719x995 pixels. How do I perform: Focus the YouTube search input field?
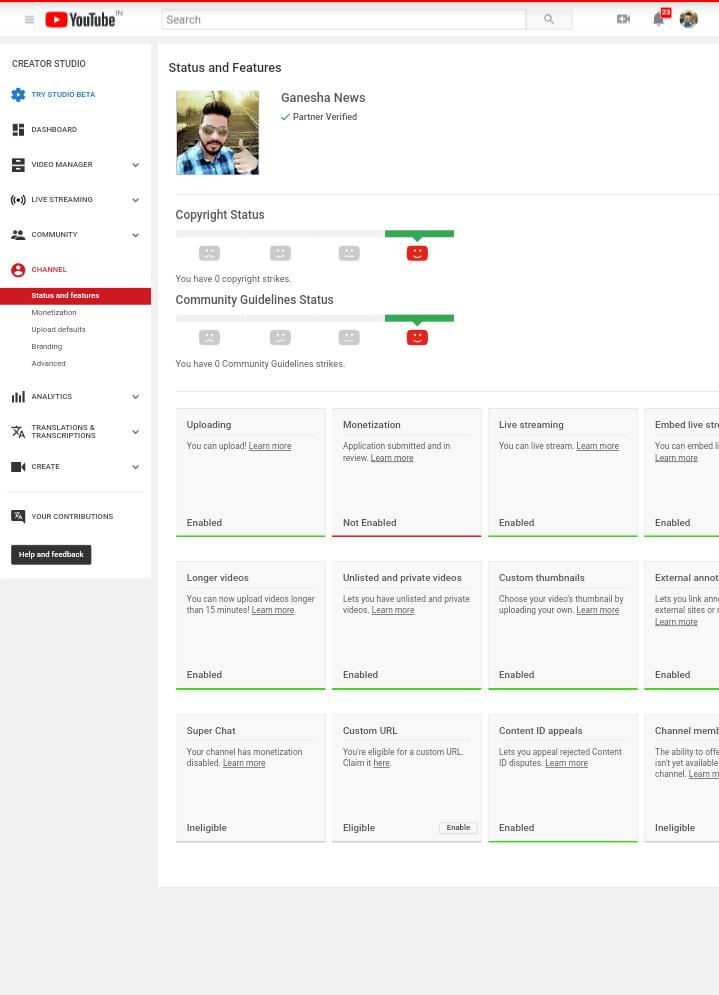click(344, 20)
